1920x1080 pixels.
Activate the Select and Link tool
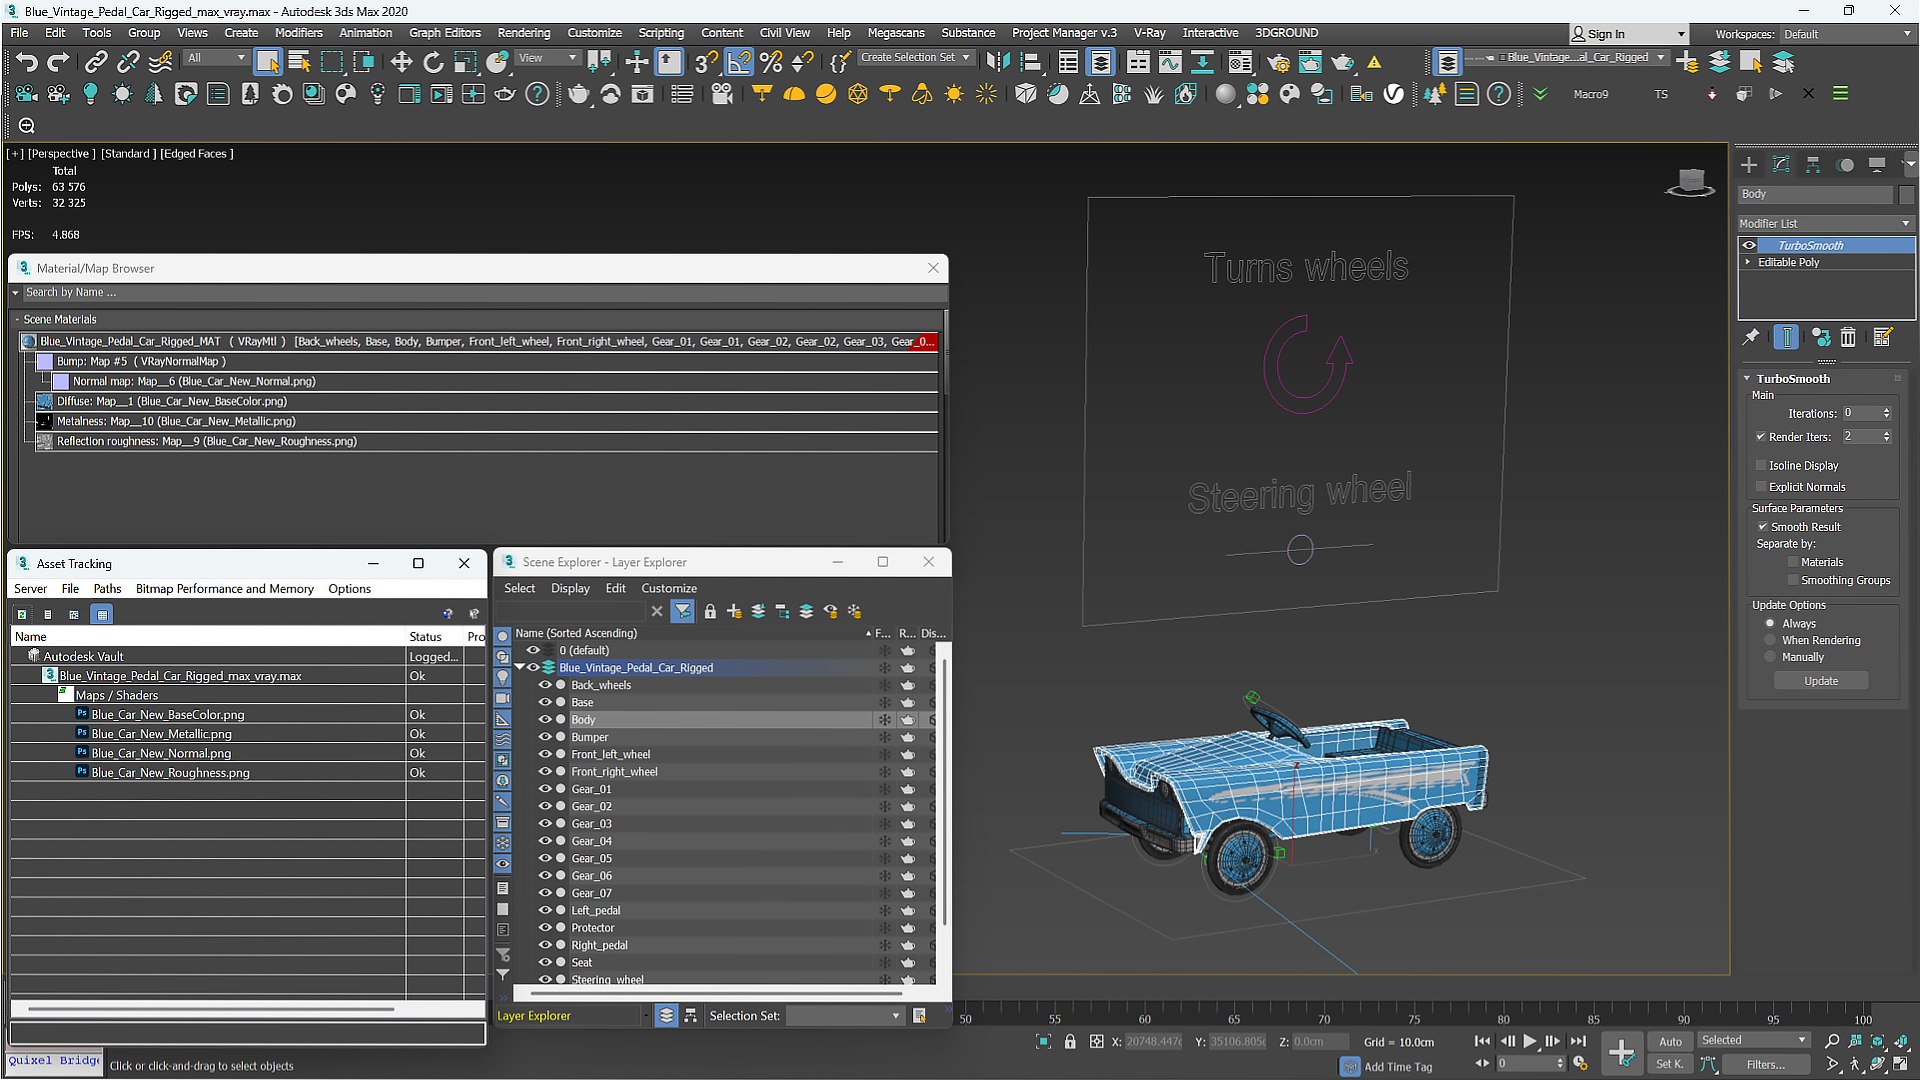click(x=96, y=62)
